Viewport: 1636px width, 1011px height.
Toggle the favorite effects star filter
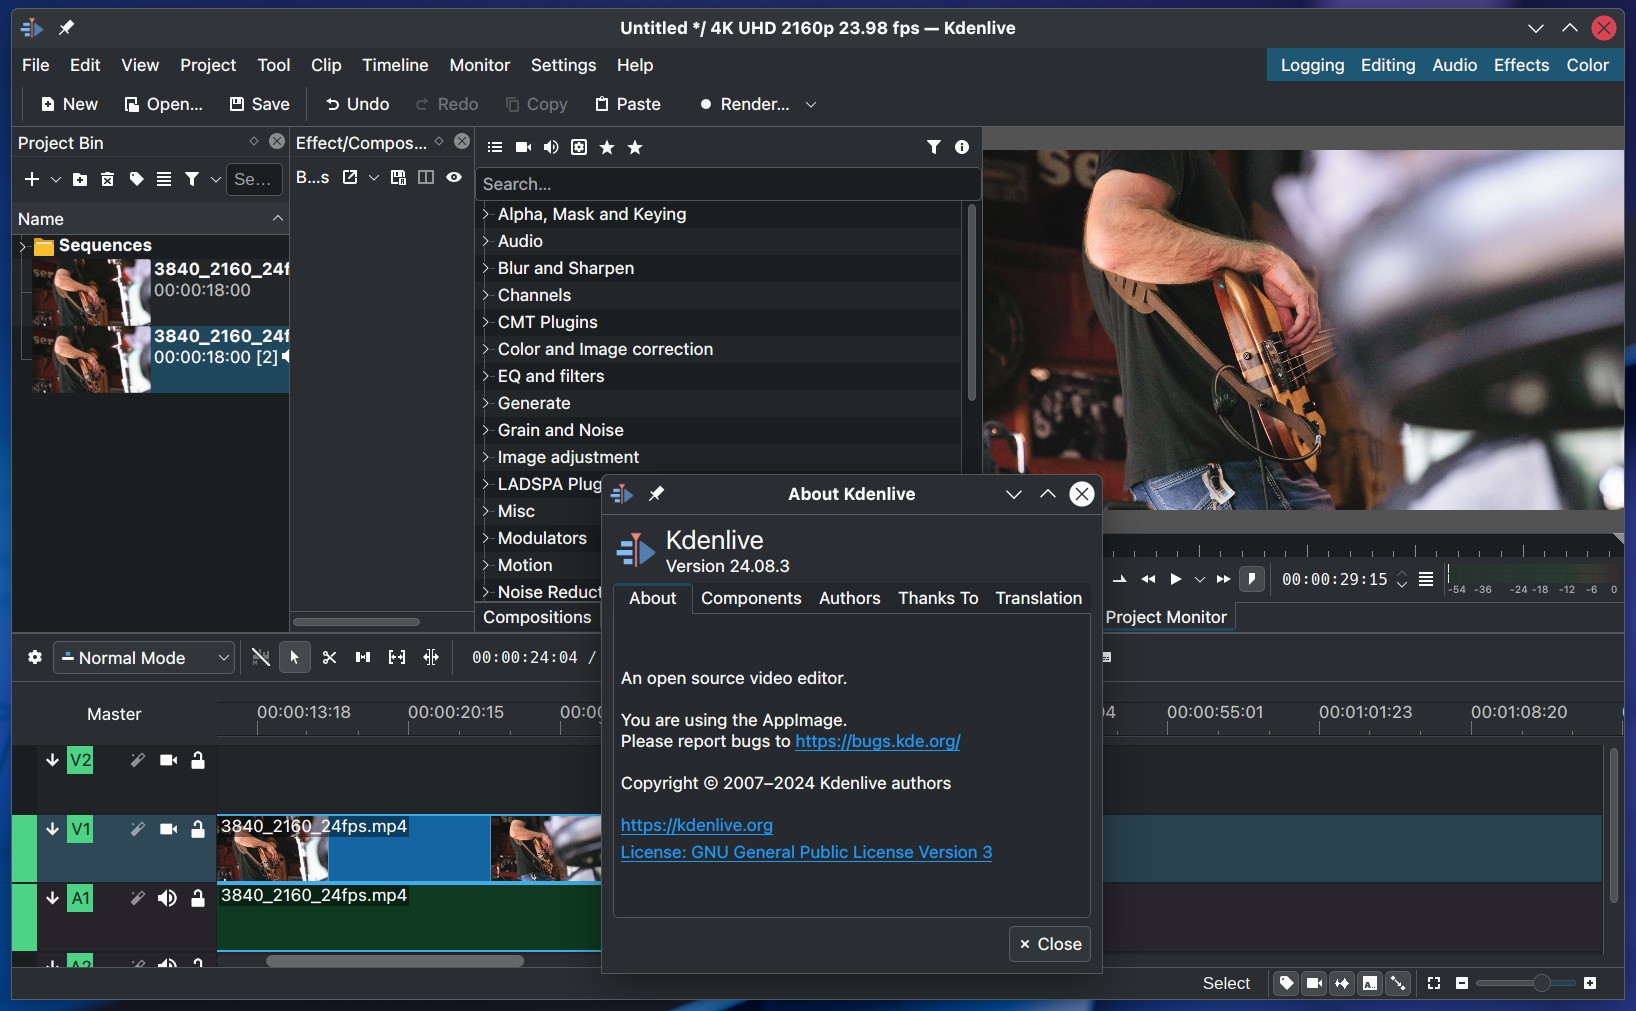[x=607, y=147]
